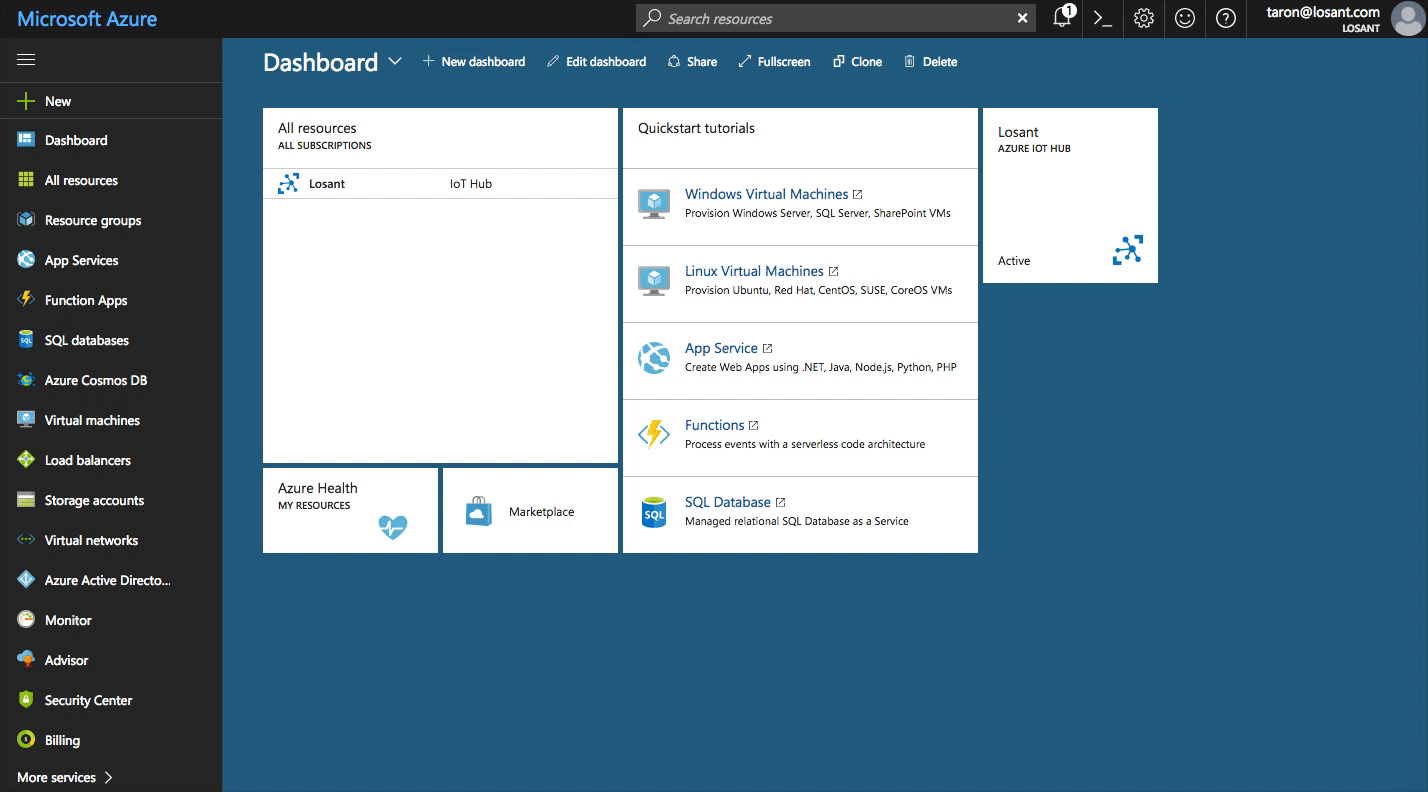This screenshot has width=1428, height=792.
Task: Open the Cloud Shell terminal icon
Action: coord(1102,18)
